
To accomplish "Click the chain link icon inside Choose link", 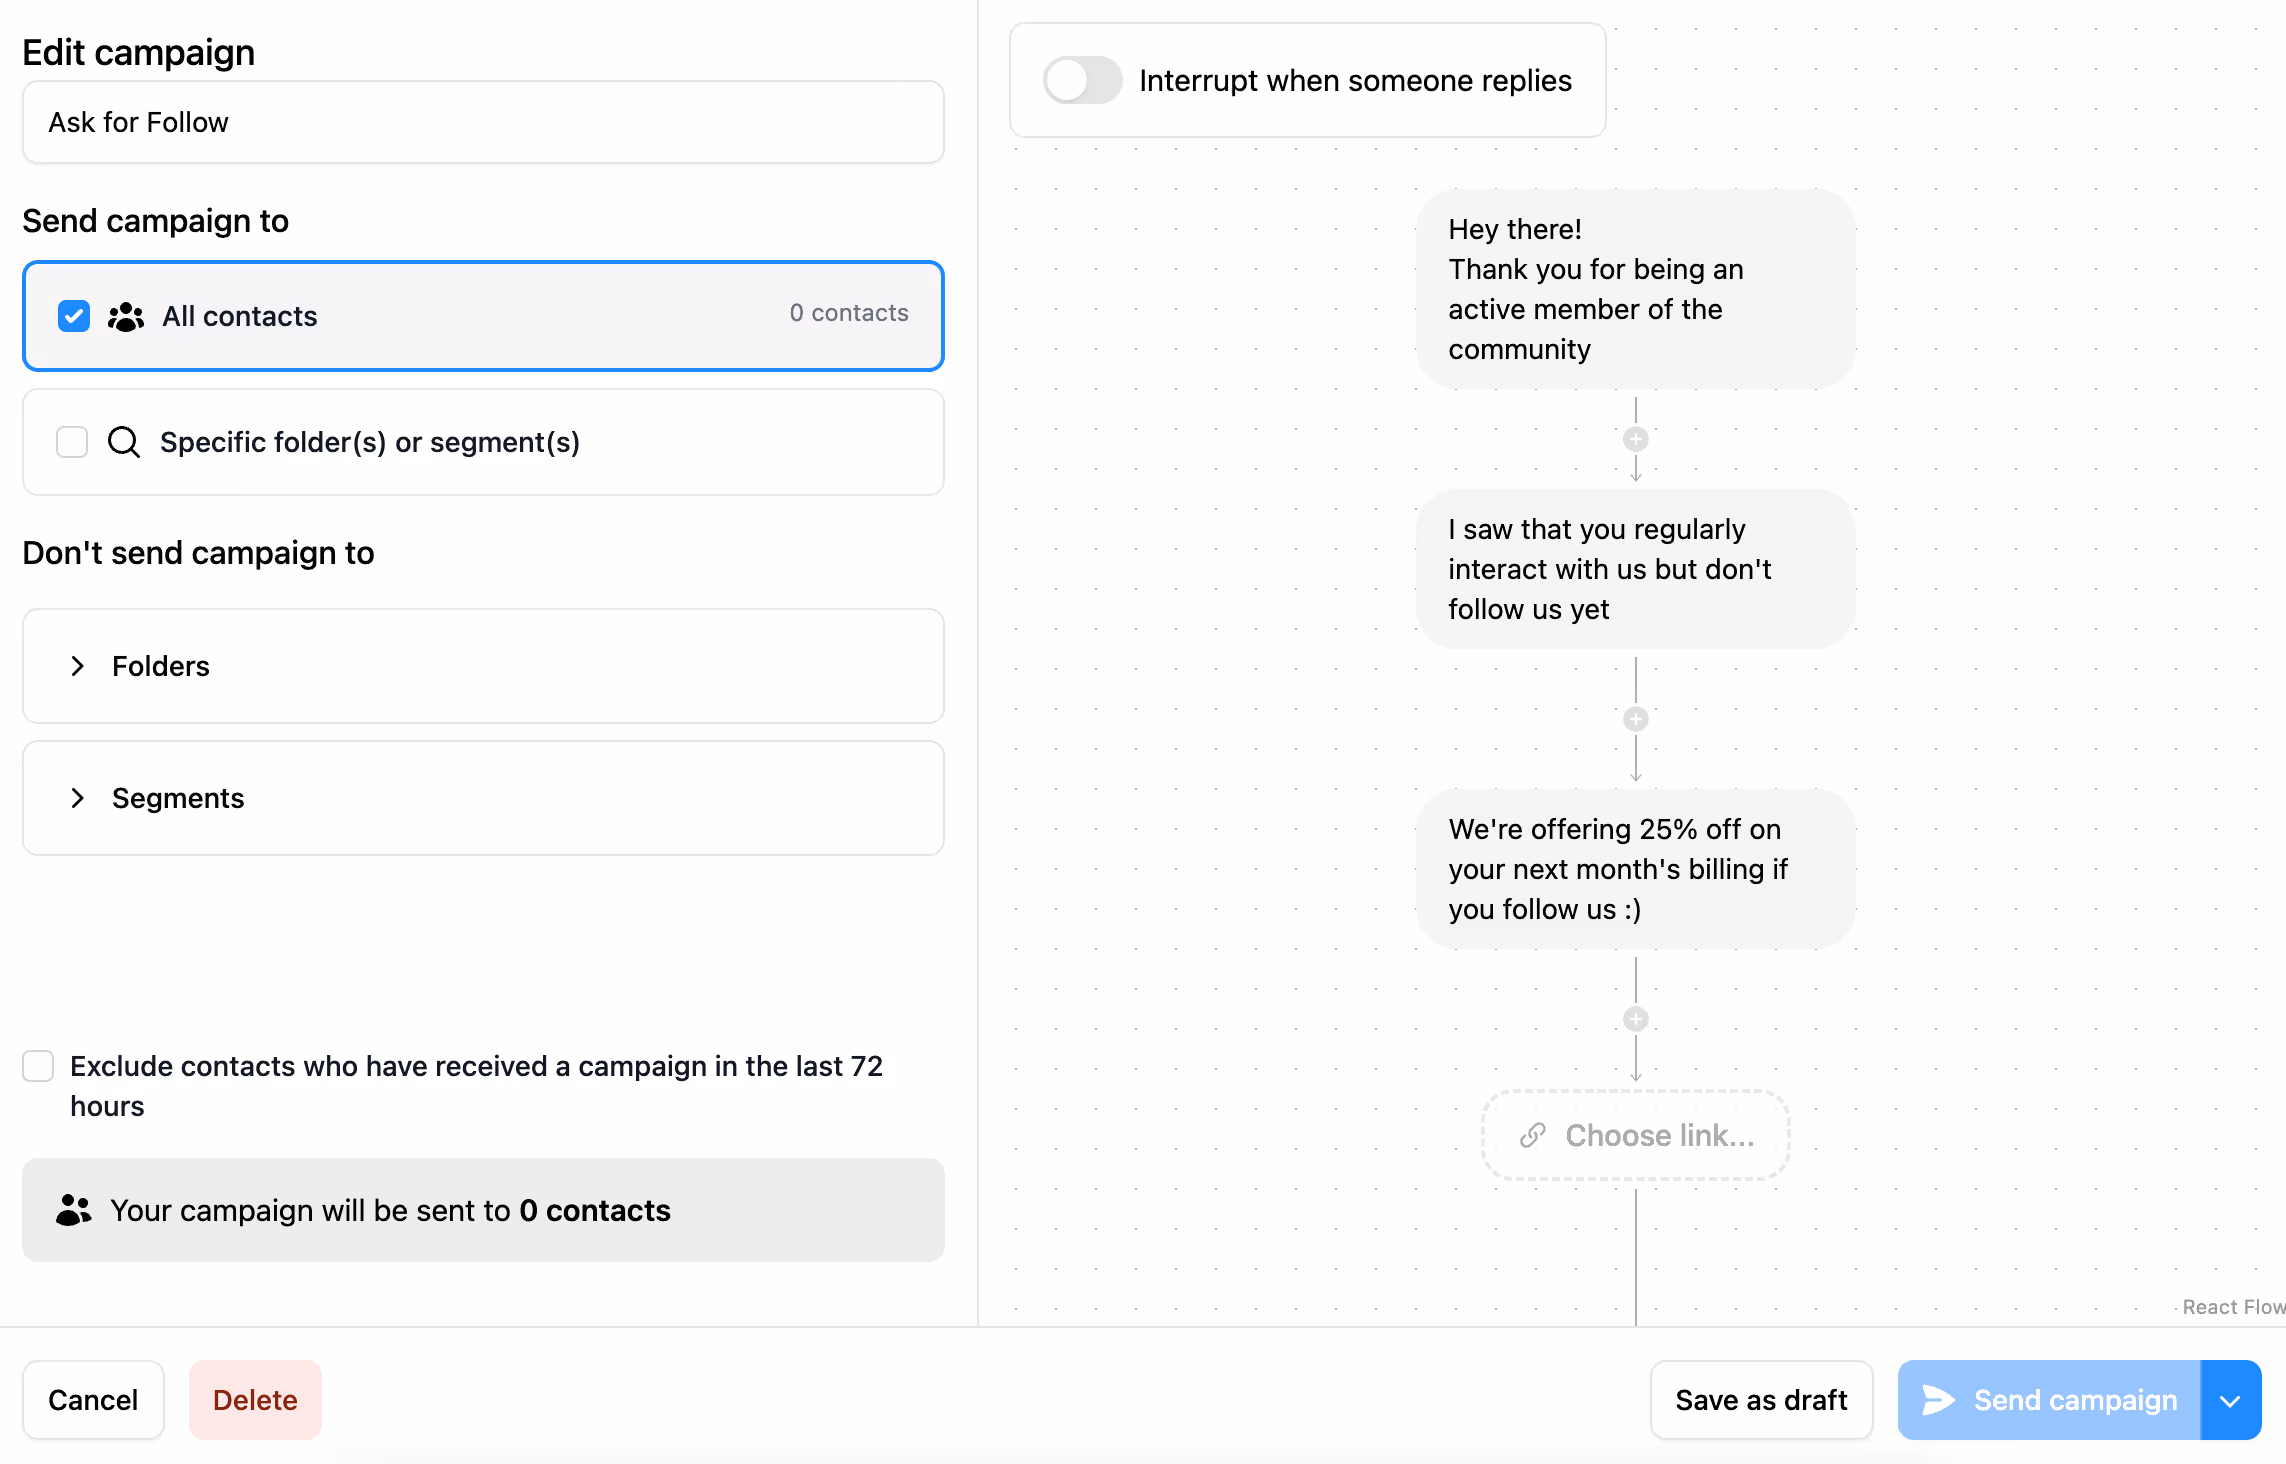I will pyautogui.click(x=1533, y=1136).
